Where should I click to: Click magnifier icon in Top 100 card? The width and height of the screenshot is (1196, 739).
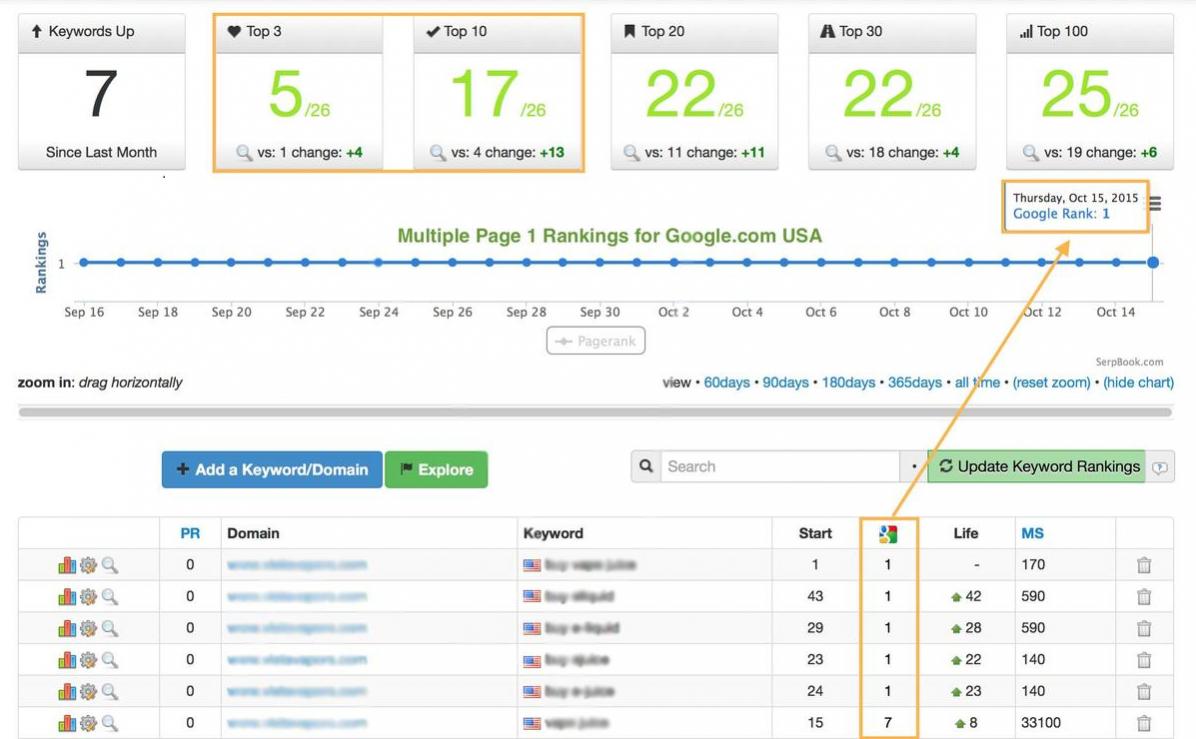tap(1030, 153)
